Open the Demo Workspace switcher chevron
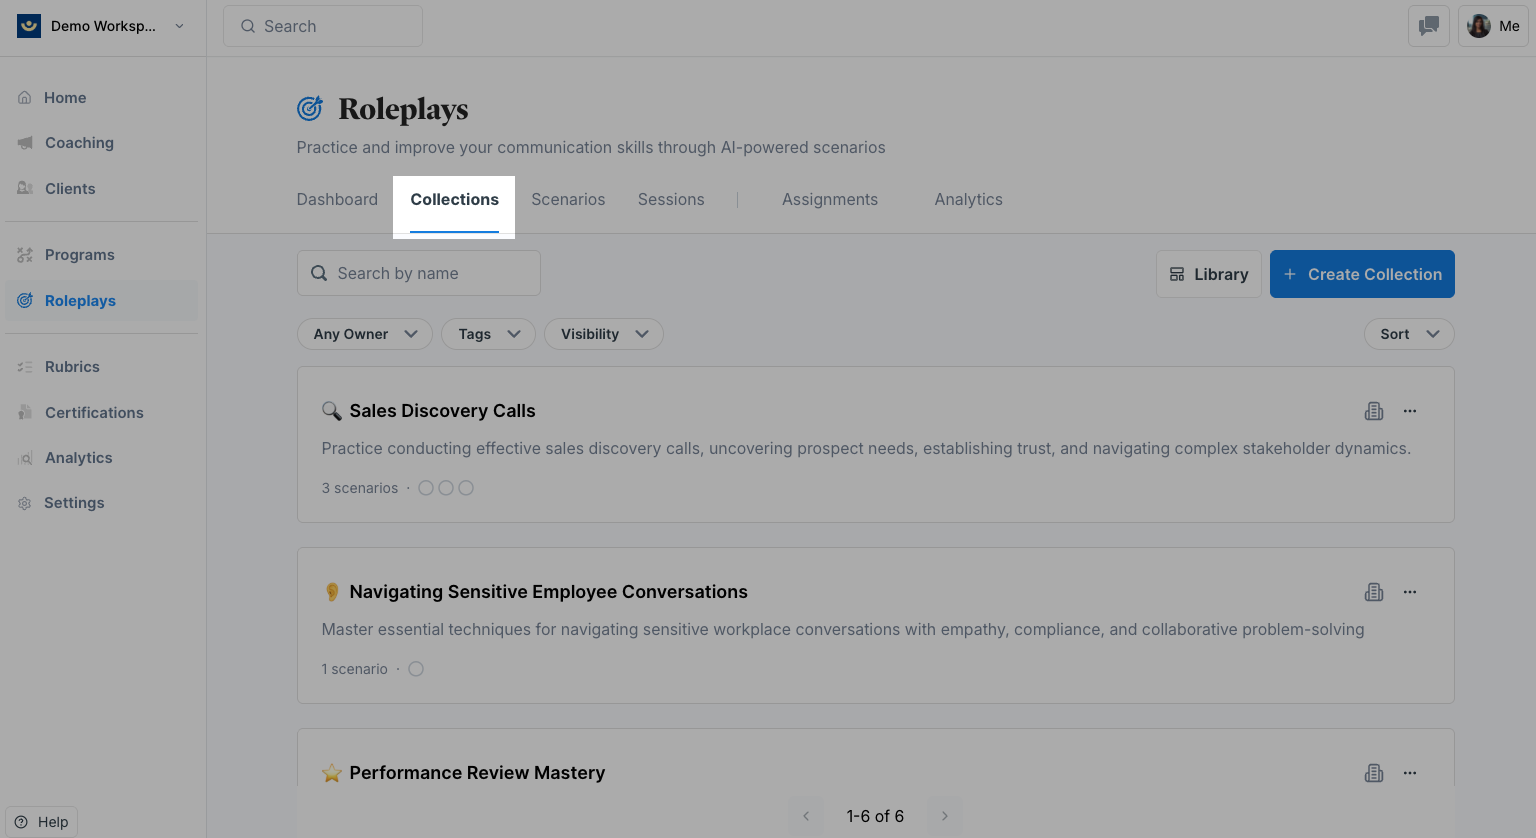Image resolution: width=1536 pixels, height=838 pixels. [x=180, y=26]
